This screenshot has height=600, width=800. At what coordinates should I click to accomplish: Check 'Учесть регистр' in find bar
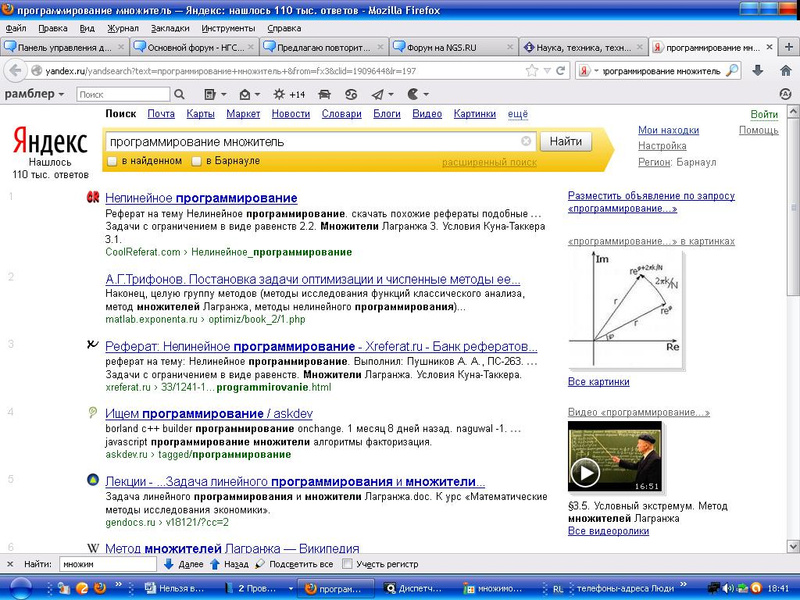click(347, 564)
